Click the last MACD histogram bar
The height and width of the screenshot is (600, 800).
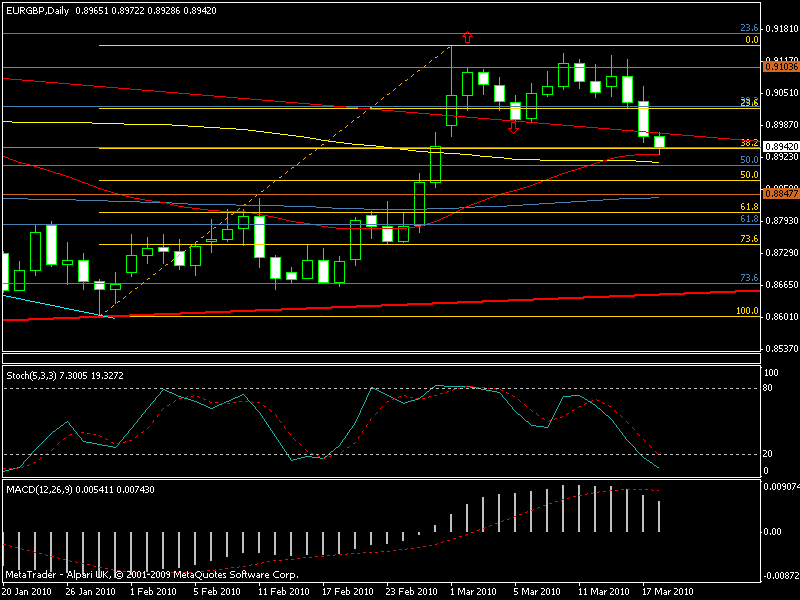click(659, 516)
